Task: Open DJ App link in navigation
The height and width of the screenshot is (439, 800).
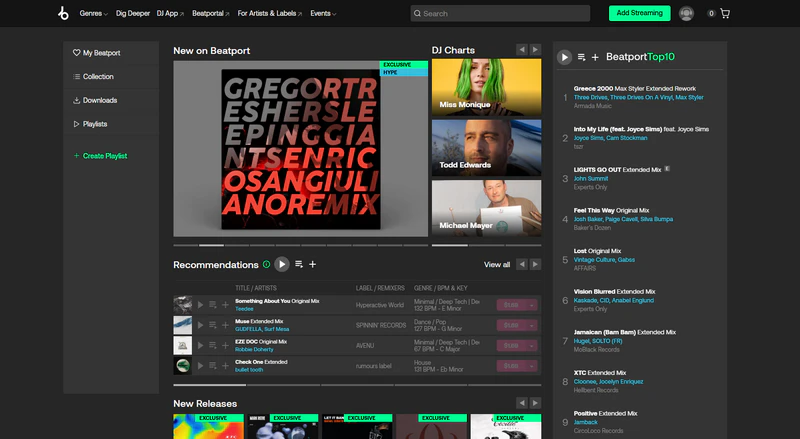Action: (170, 13)
